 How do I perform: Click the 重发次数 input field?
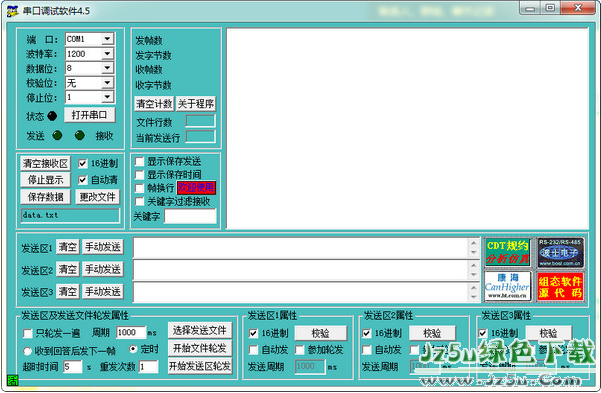(x=148, y=367)
